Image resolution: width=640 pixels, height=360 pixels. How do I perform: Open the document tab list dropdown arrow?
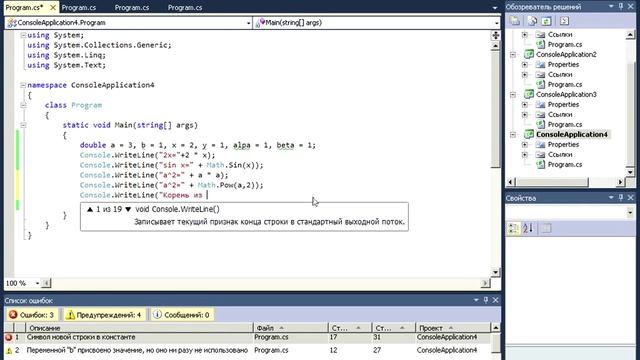click(495, 7)
